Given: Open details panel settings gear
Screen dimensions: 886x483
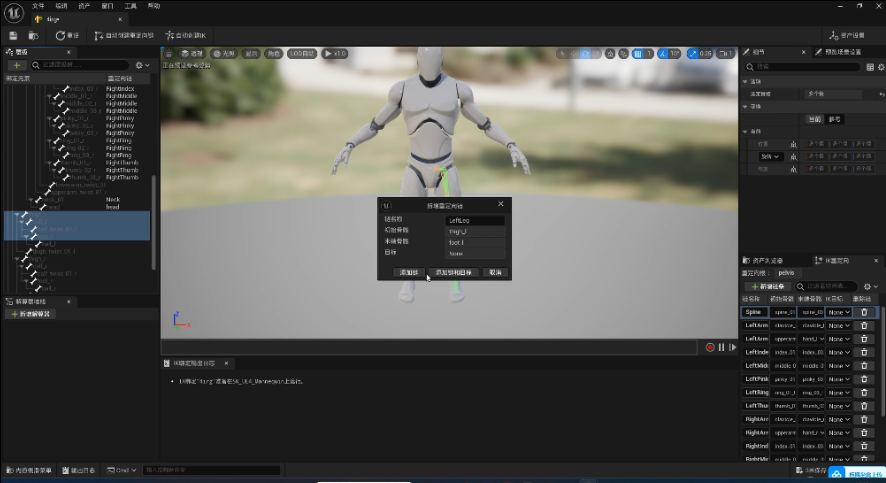Looking at the screenshot, I should (881, 67).
